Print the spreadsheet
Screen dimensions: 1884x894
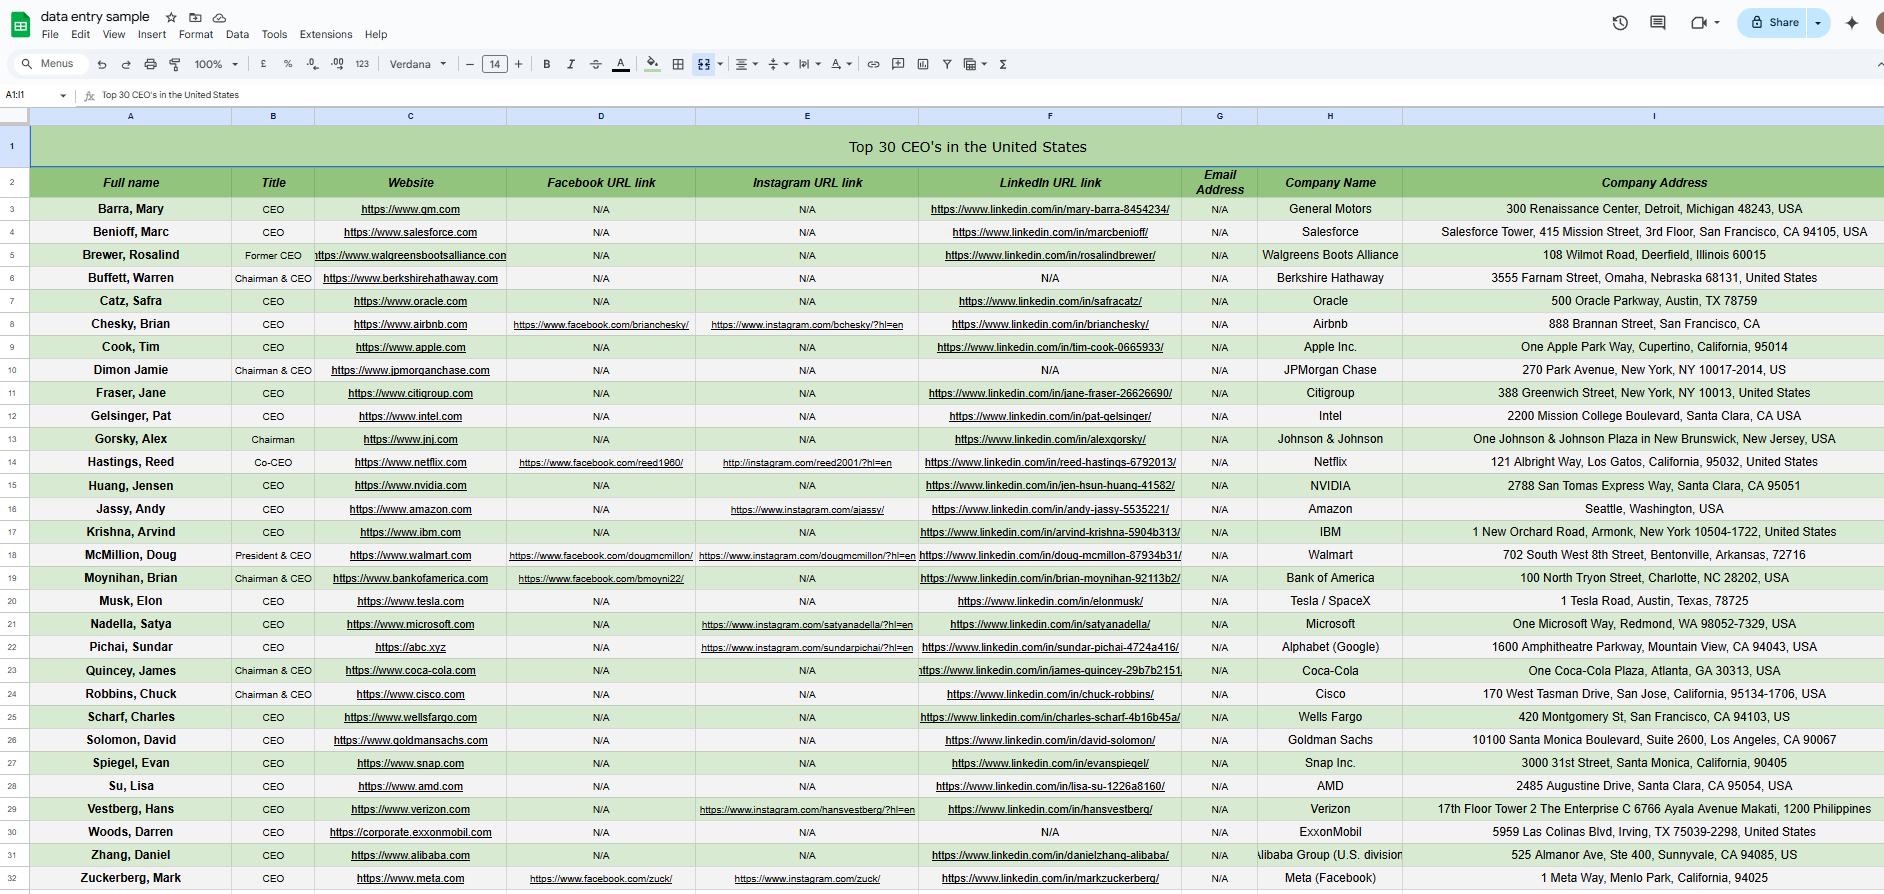[x=150, y=64]
